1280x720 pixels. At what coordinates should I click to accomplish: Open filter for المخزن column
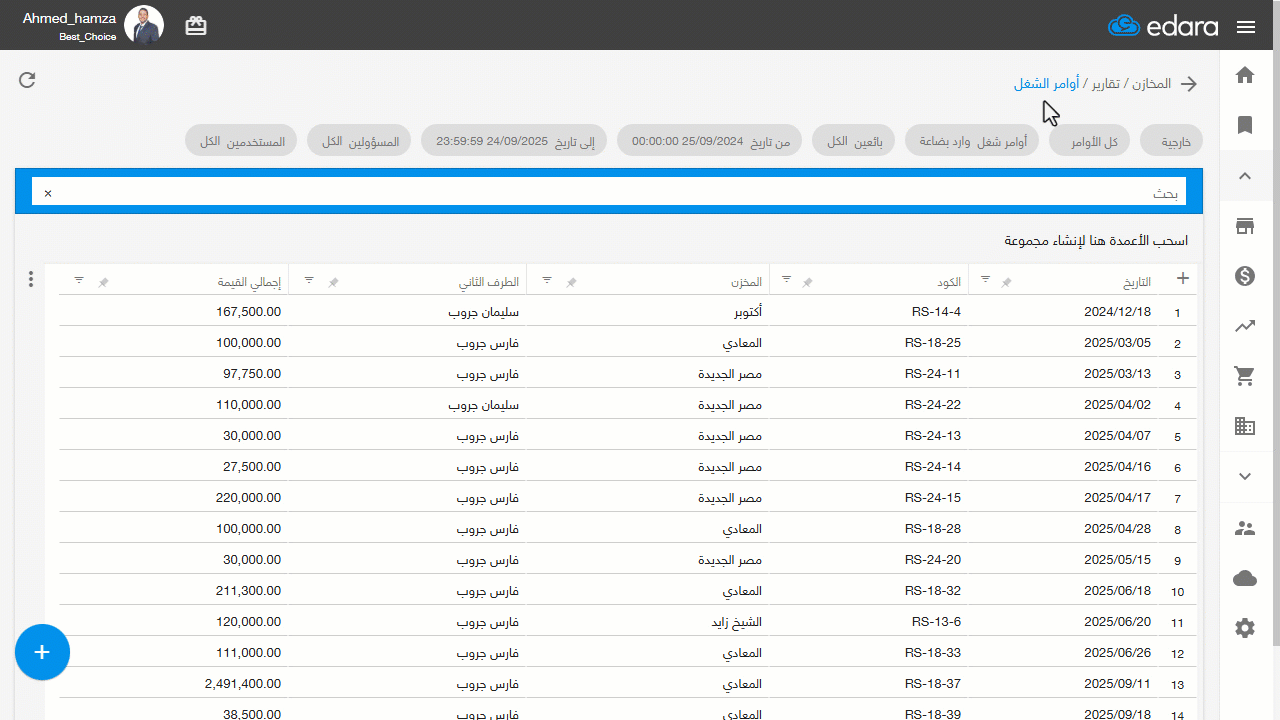(547, 279)
